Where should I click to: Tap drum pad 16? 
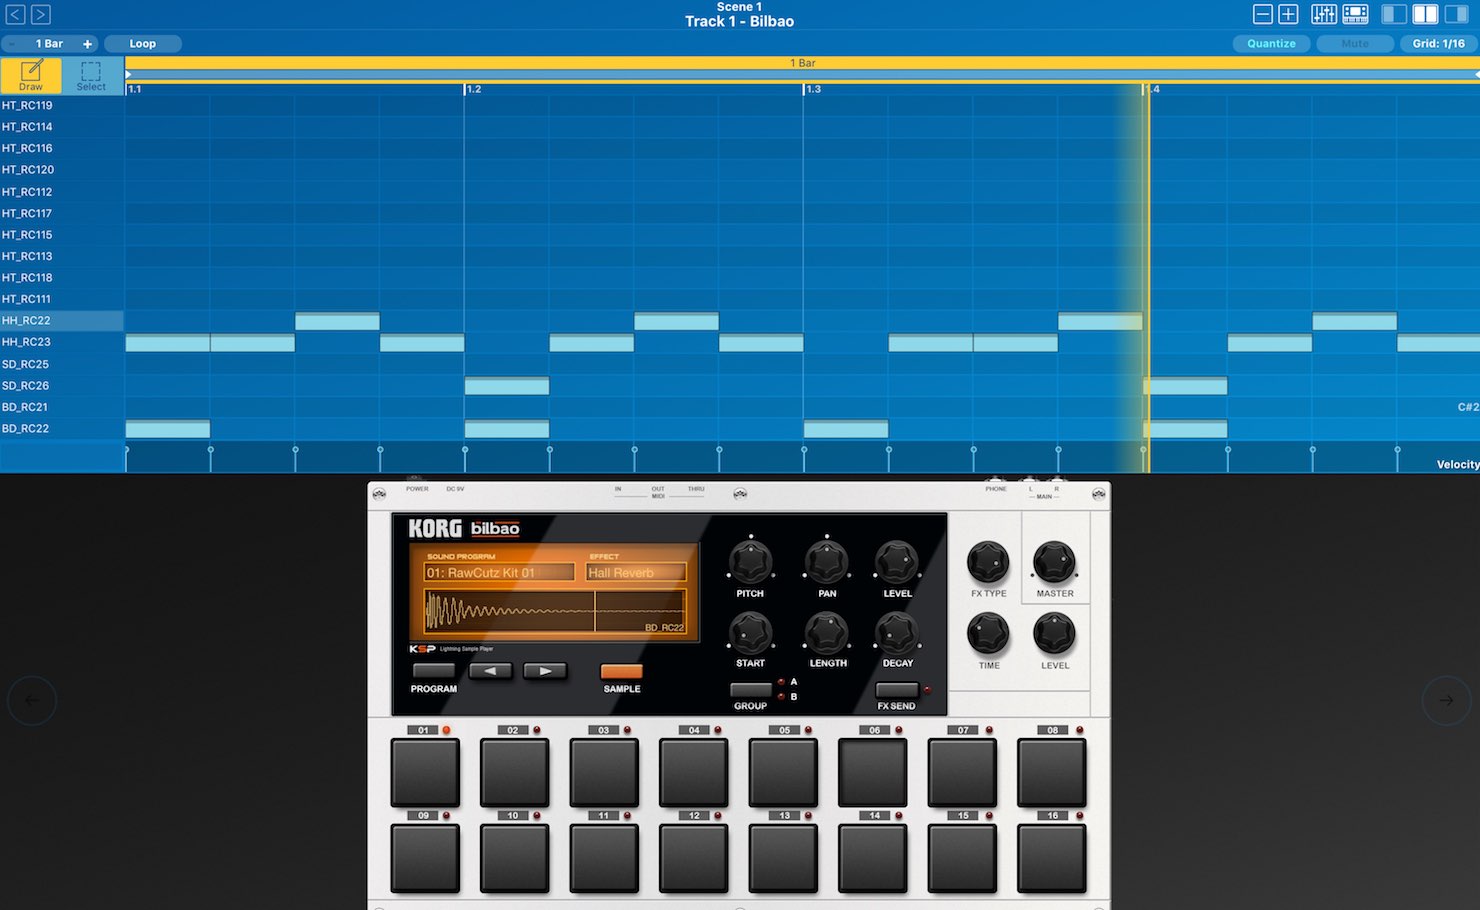click(1052, 858)
